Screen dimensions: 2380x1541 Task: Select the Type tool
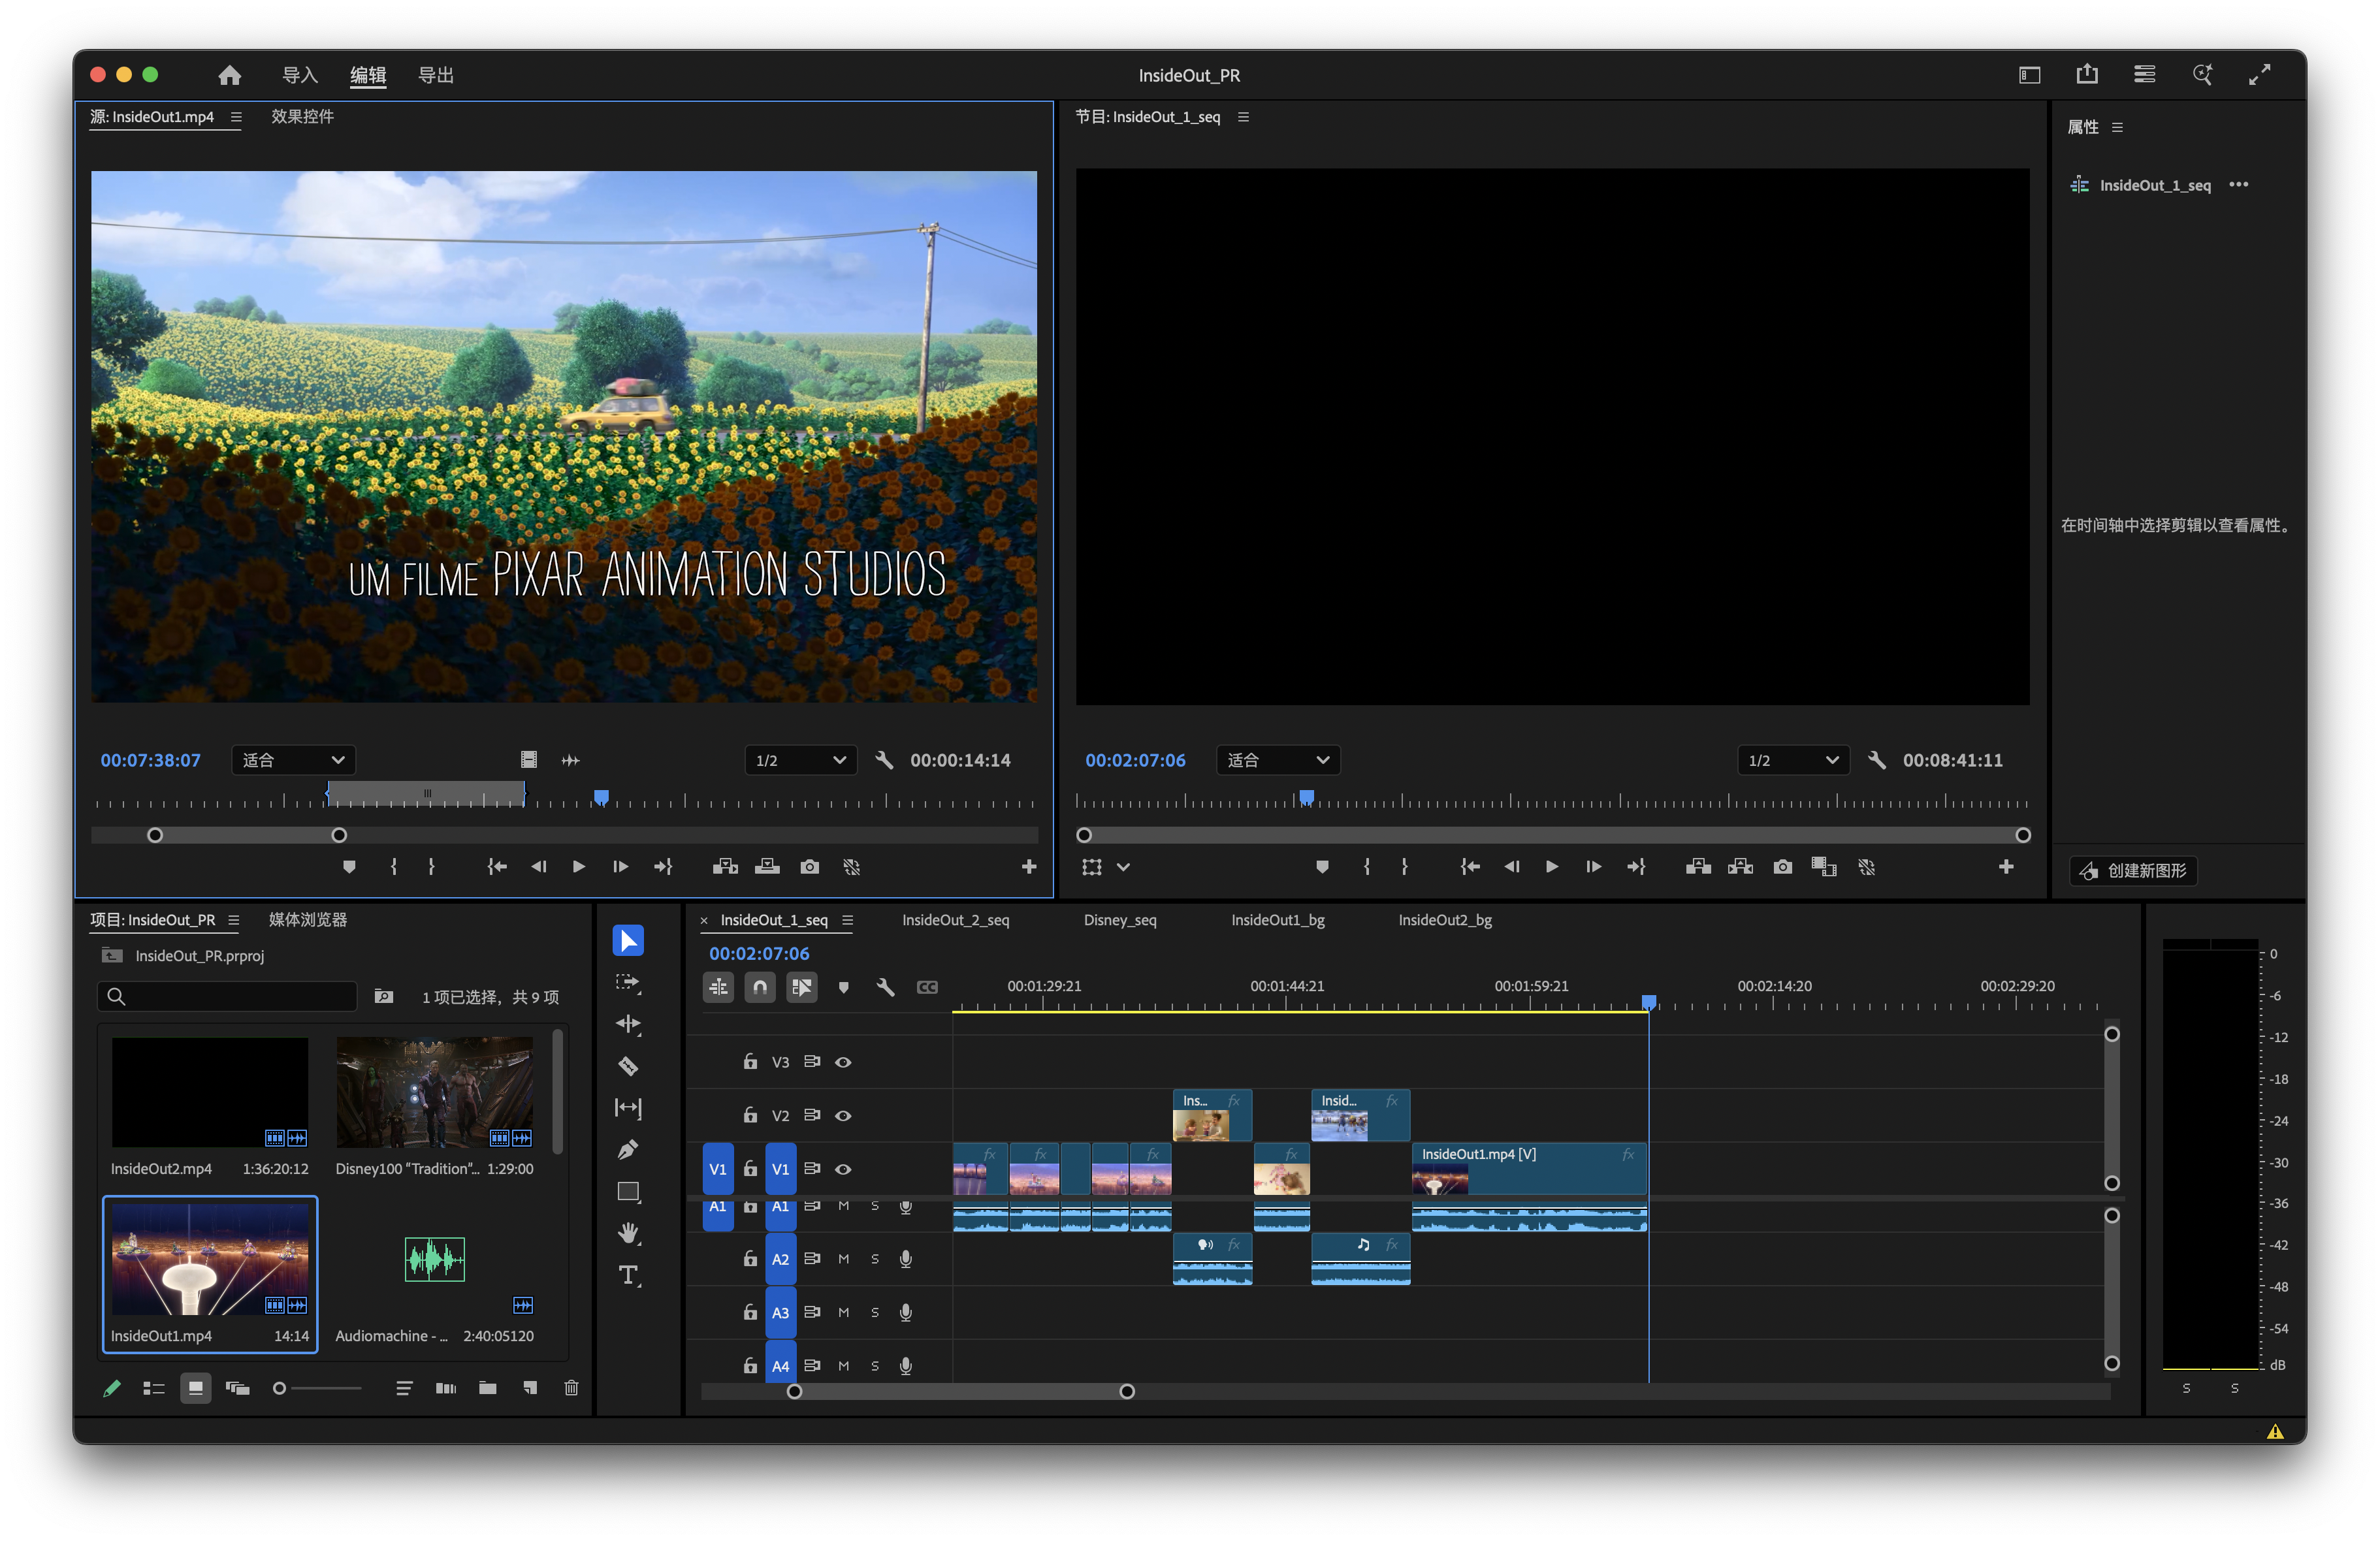(628, 1275)
